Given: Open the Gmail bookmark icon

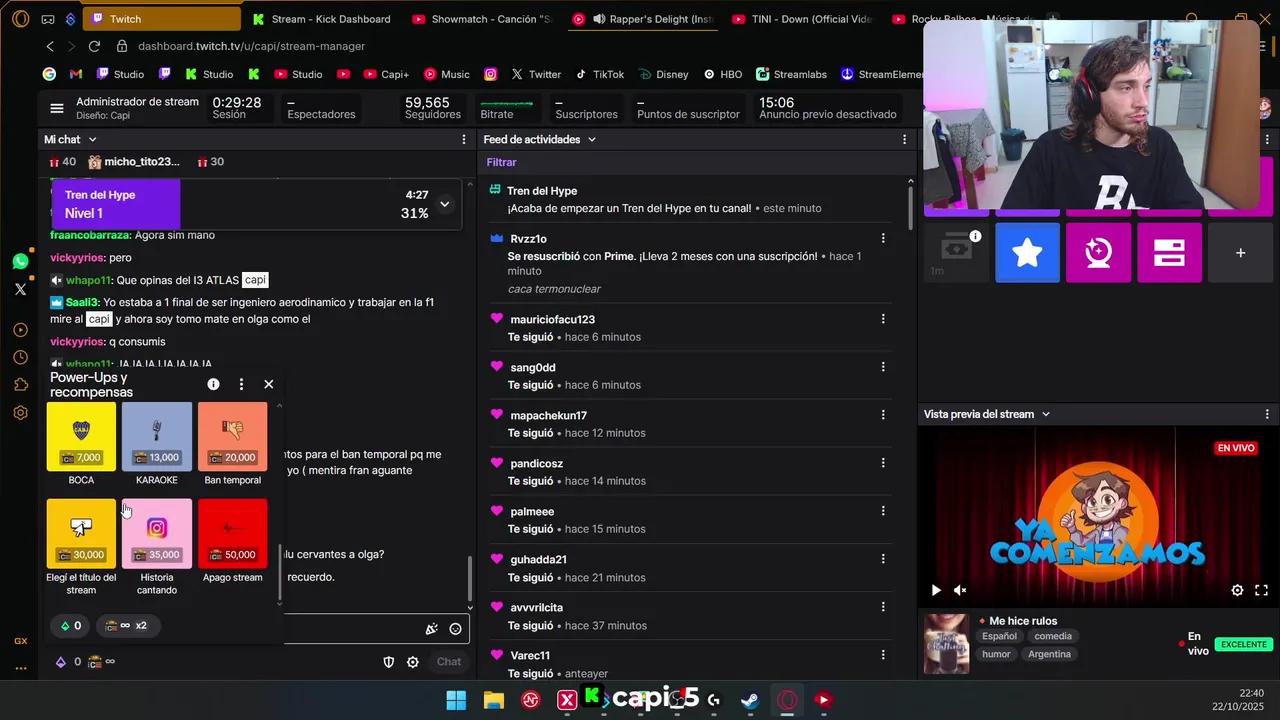Looking at the screenshot, I should (76, 74).
